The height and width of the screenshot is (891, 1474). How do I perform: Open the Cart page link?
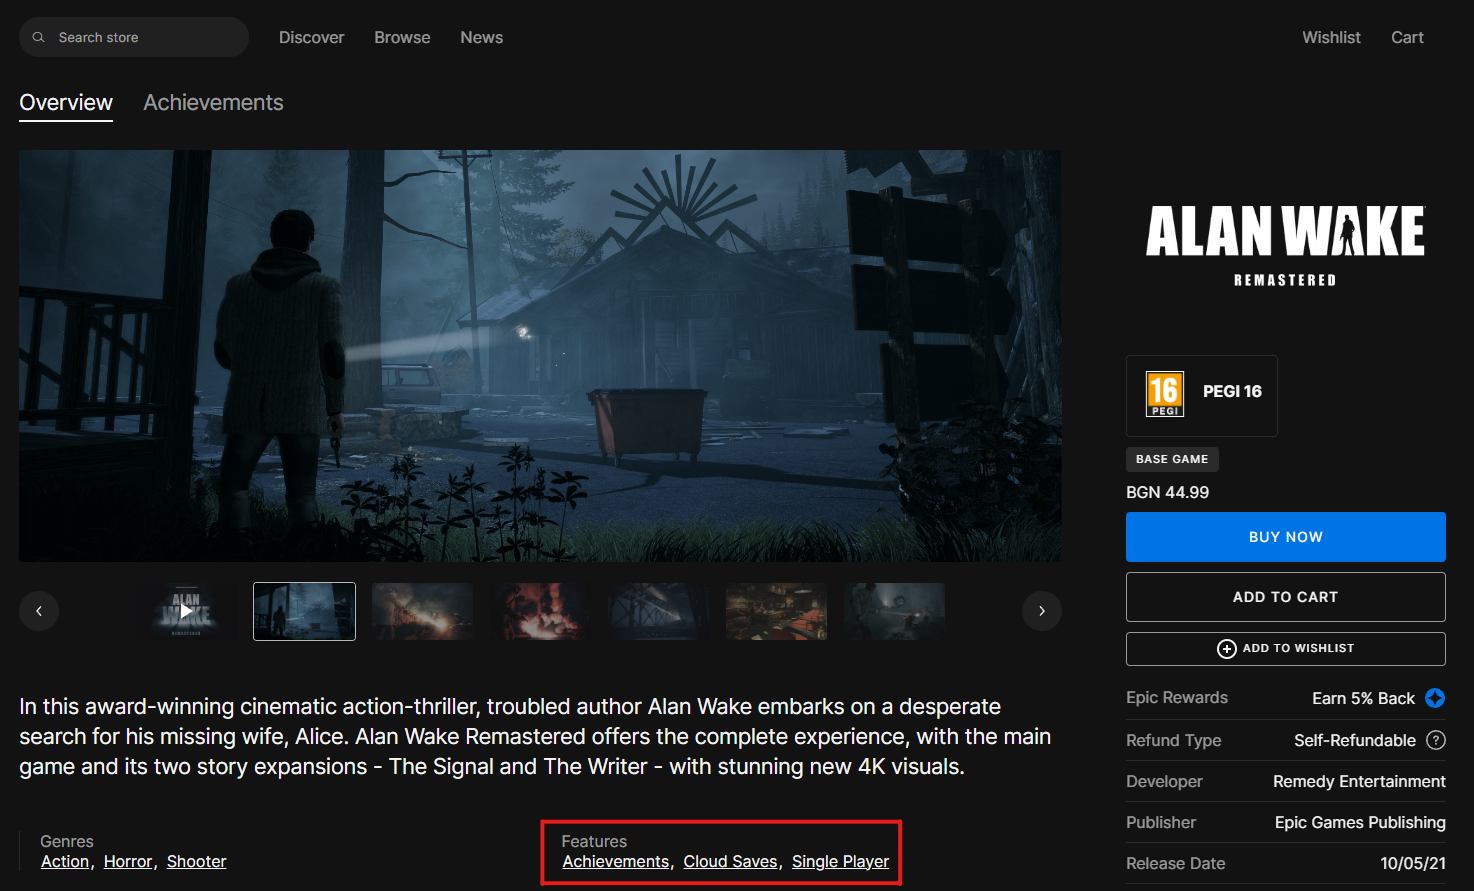tap(1407, 37)
